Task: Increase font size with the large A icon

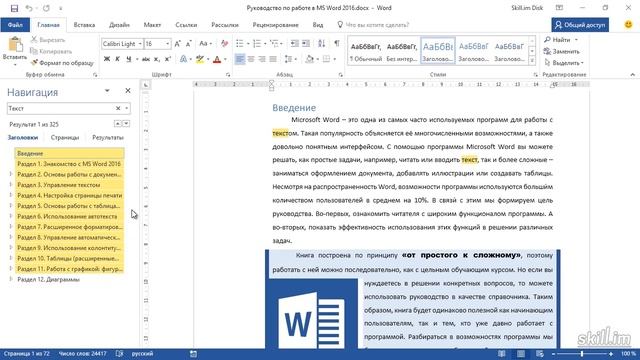Action: pyautogui.click(x=178, y=44)
